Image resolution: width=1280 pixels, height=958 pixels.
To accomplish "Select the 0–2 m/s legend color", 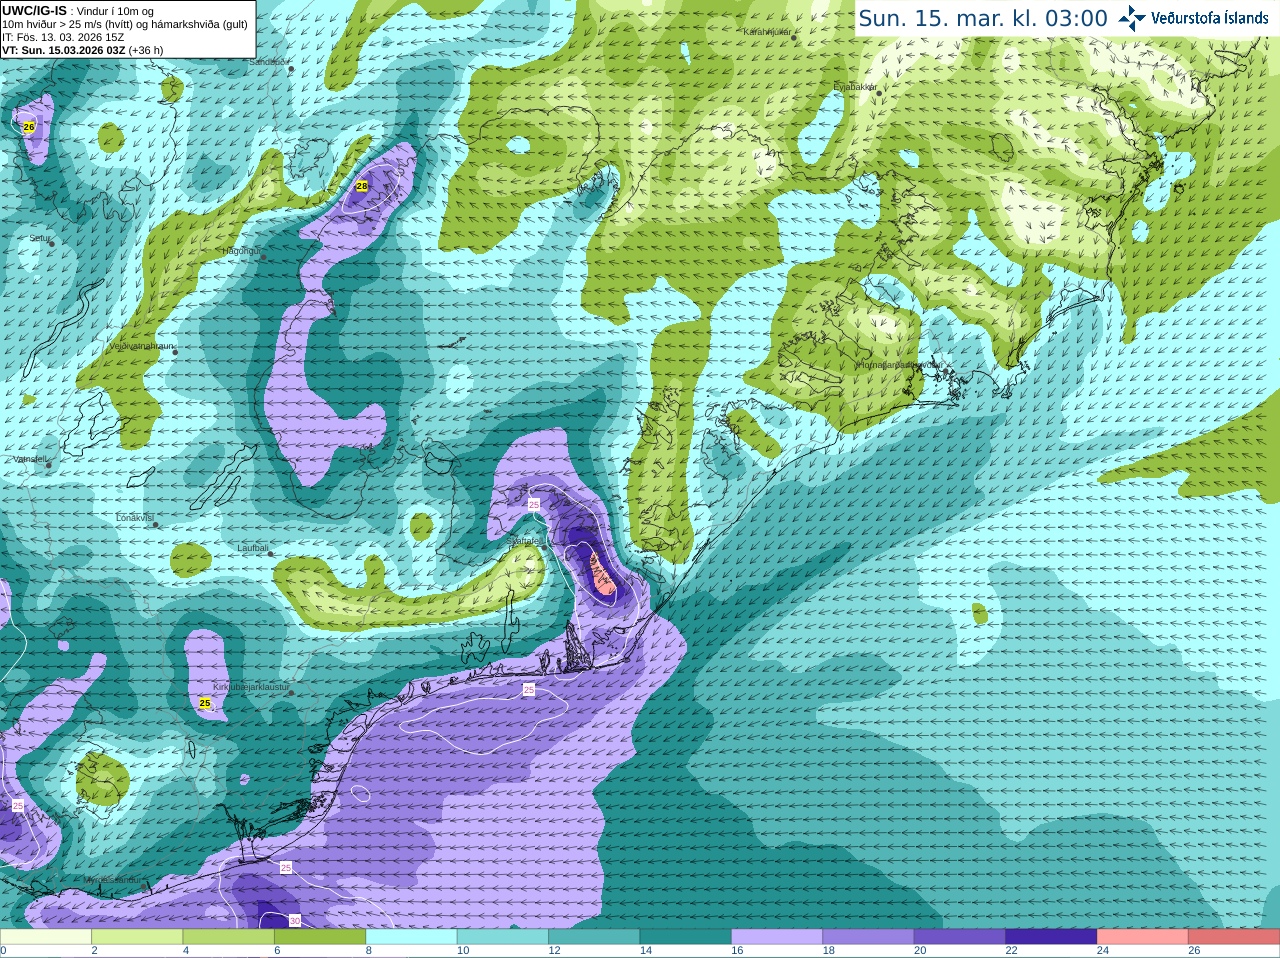I will point(46,937).
